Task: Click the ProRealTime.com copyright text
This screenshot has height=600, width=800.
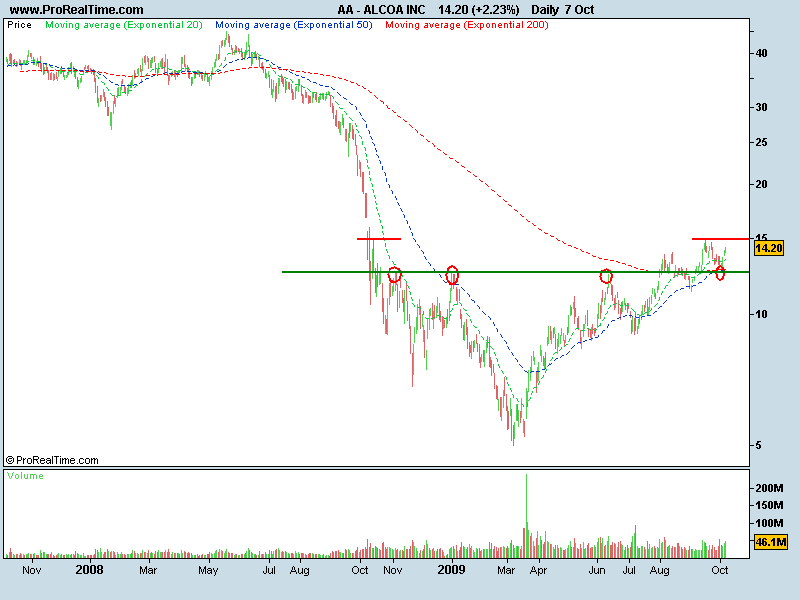Action: click(x=52, y=460)
